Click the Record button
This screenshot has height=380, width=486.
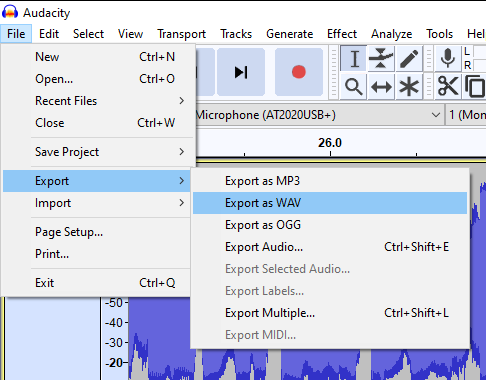click(x=299, y=72)
